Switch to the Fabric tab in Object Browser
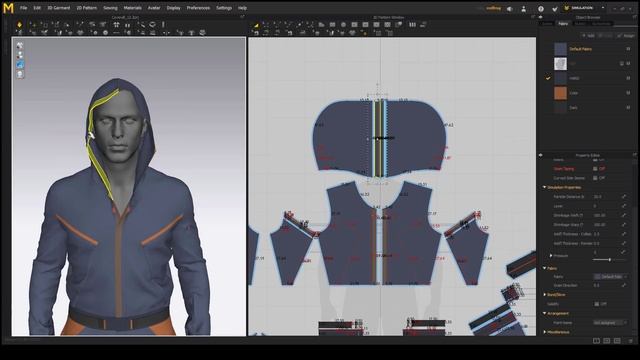 (x=563, y=24)
